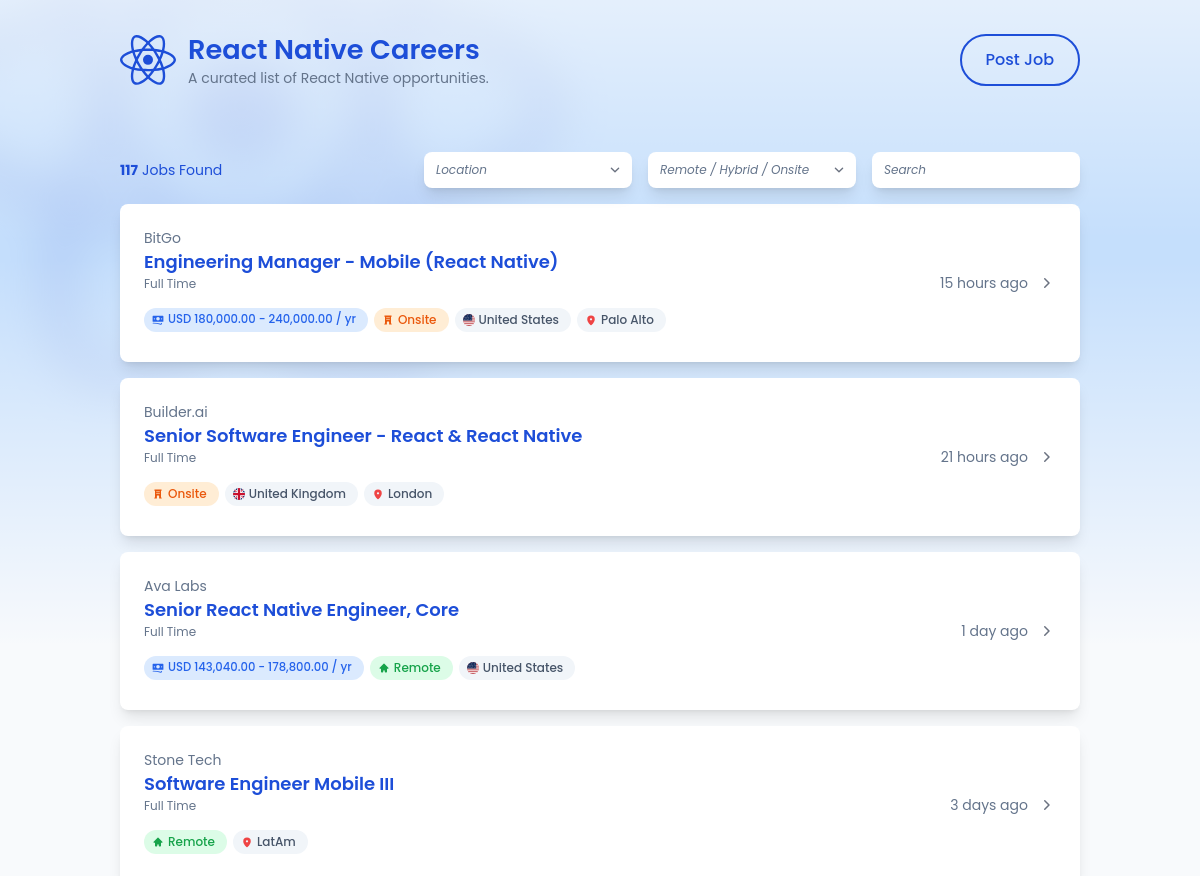The image size is (1200, 876).
Task: Click the 3 days ago timestamp
Action: 989,805
